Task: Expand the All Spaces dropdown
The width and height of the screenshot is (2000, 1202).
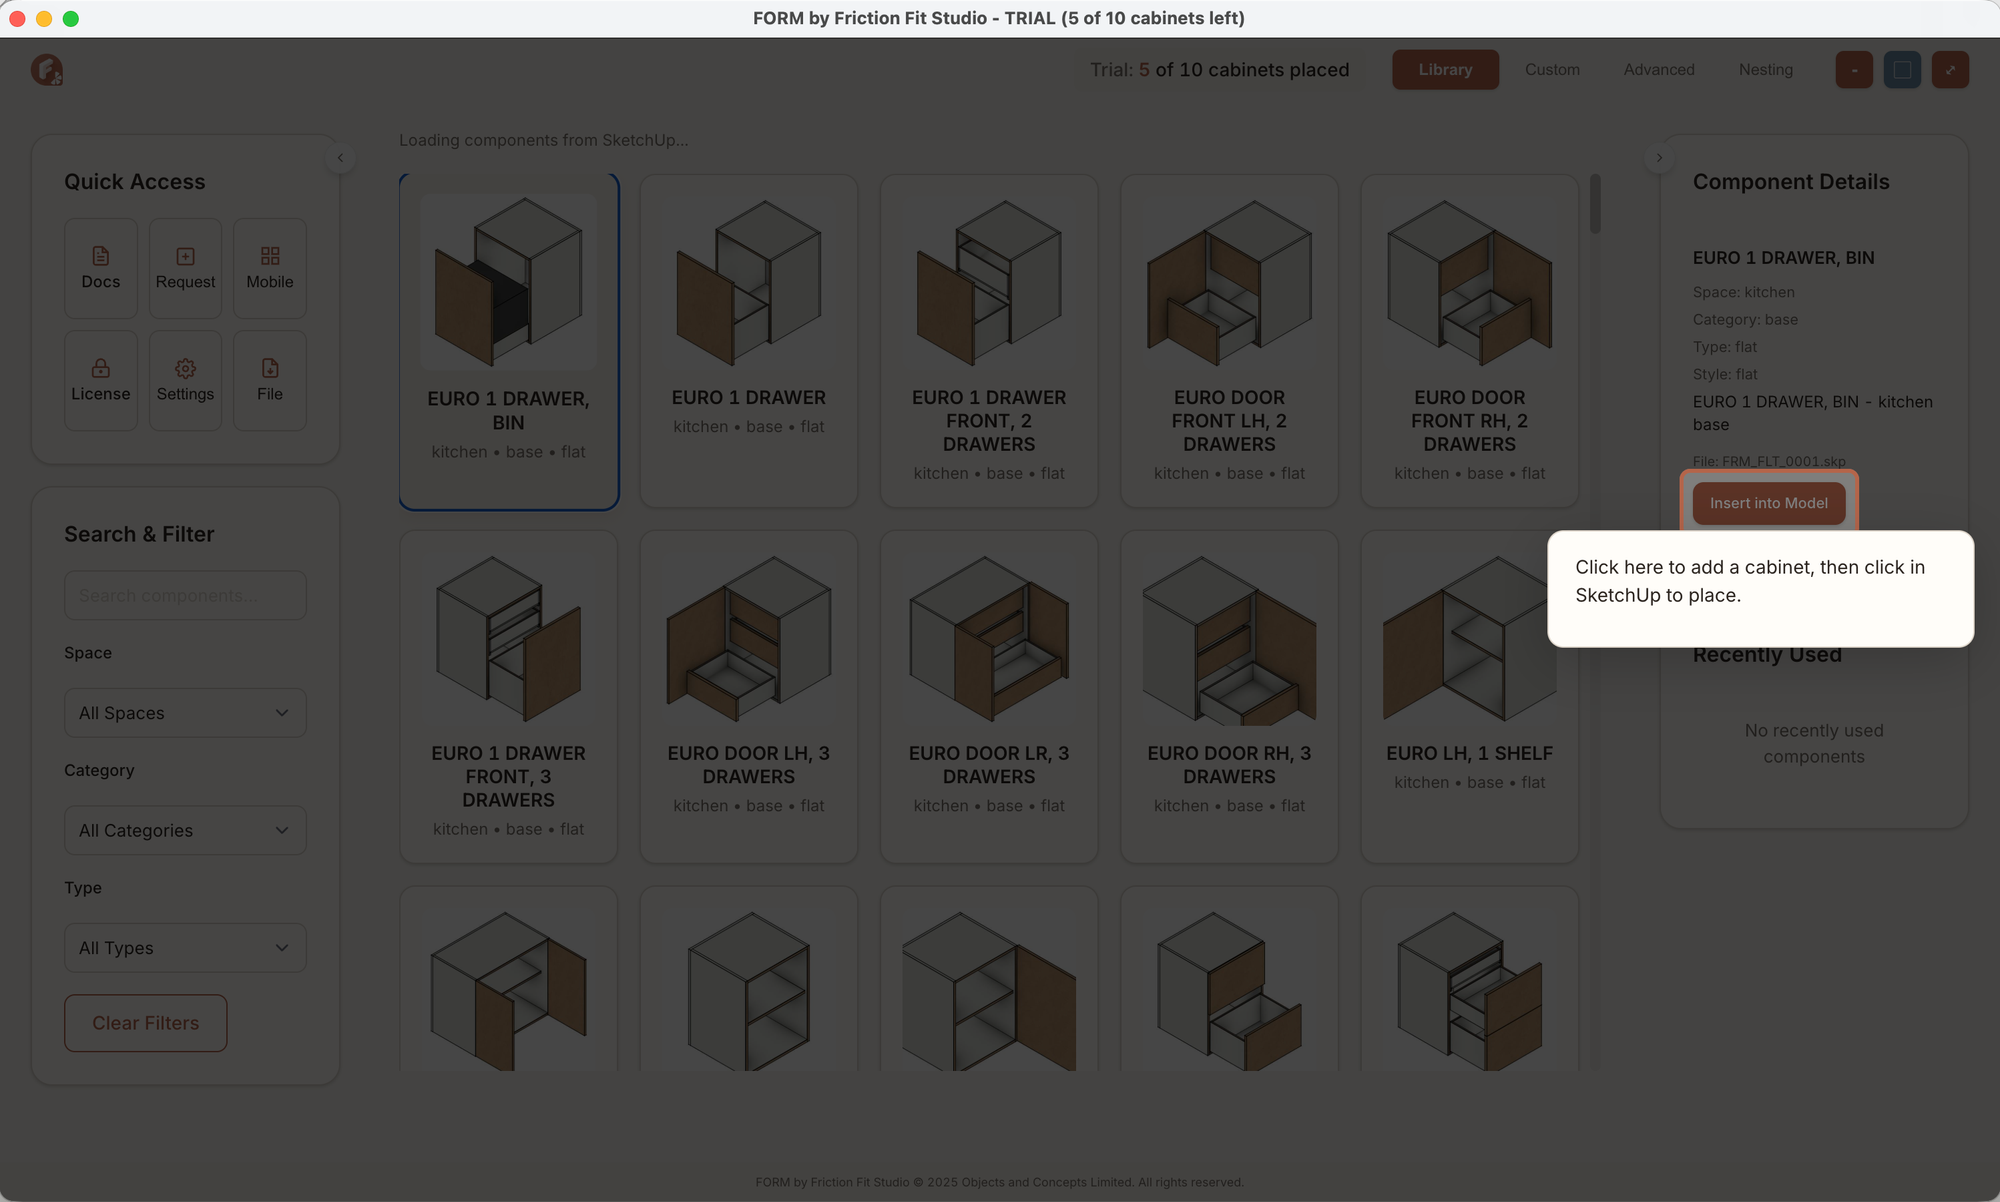Action: (x=185, y=713)
